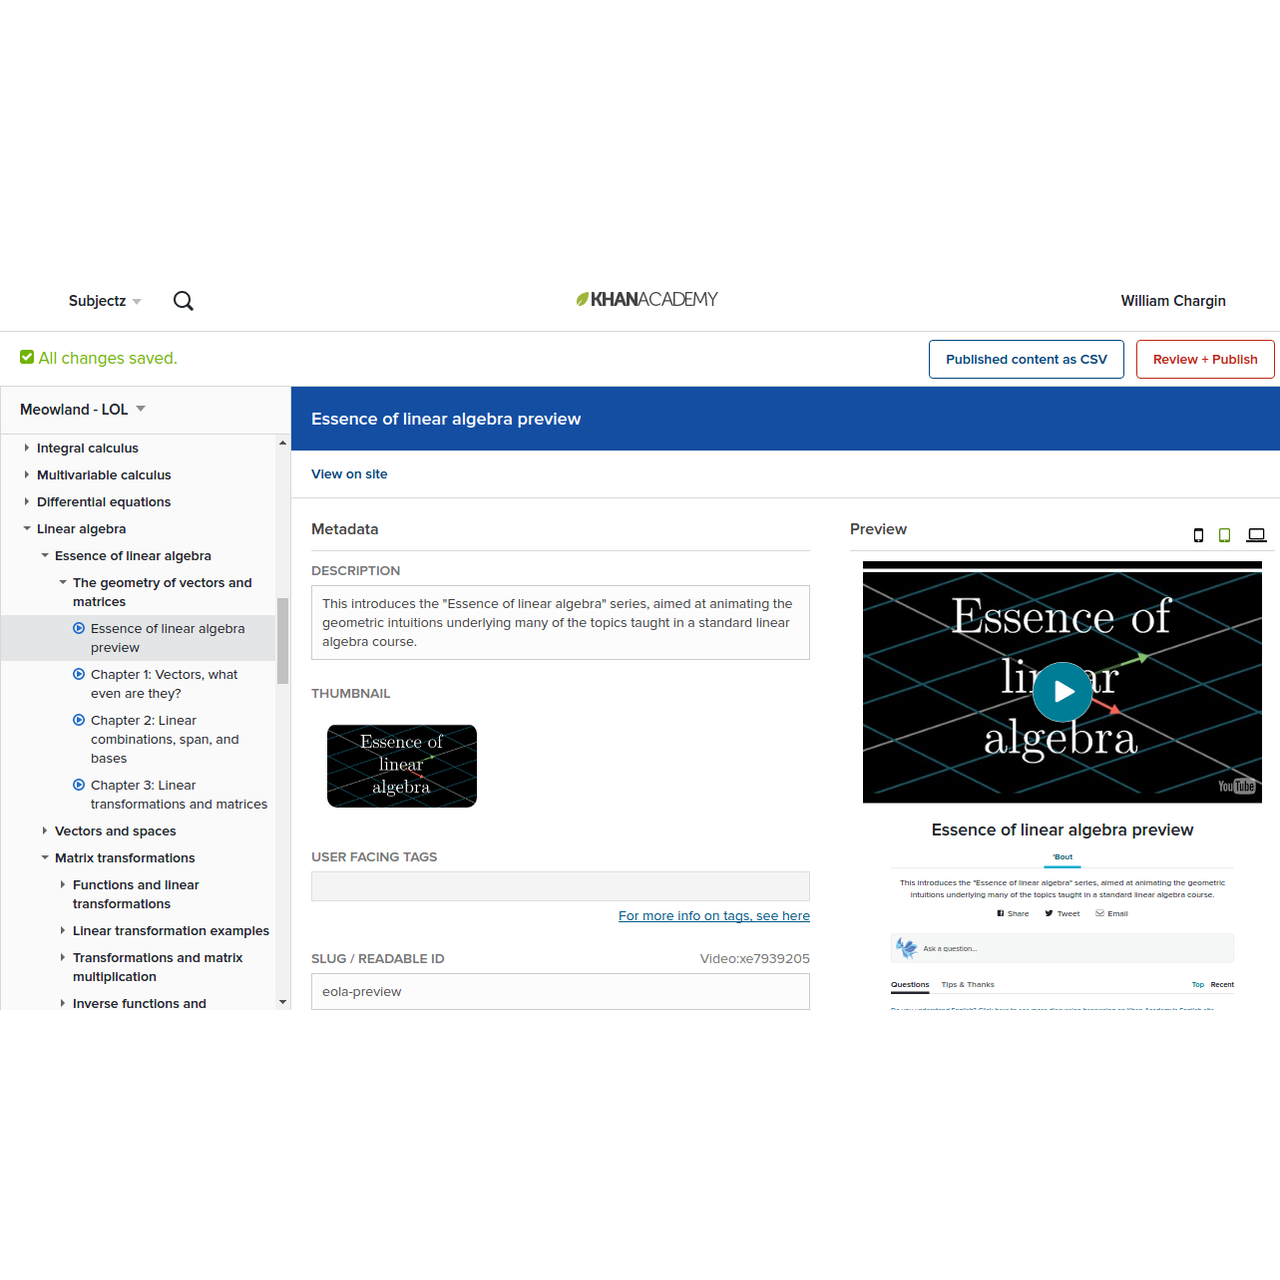Expand the Integral calculus tree node
Image resolution: width=1280 pixels, height=1280 pixels.
pos(27,448)
